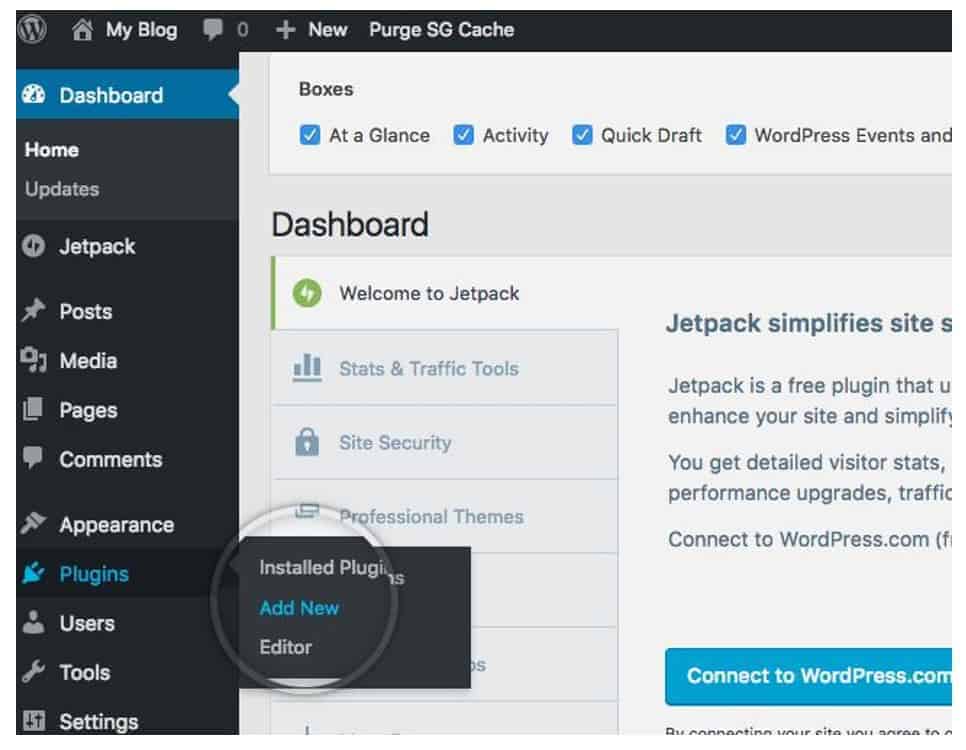
Task: Select the Site Security tab
Action: [x=445, y=442]
